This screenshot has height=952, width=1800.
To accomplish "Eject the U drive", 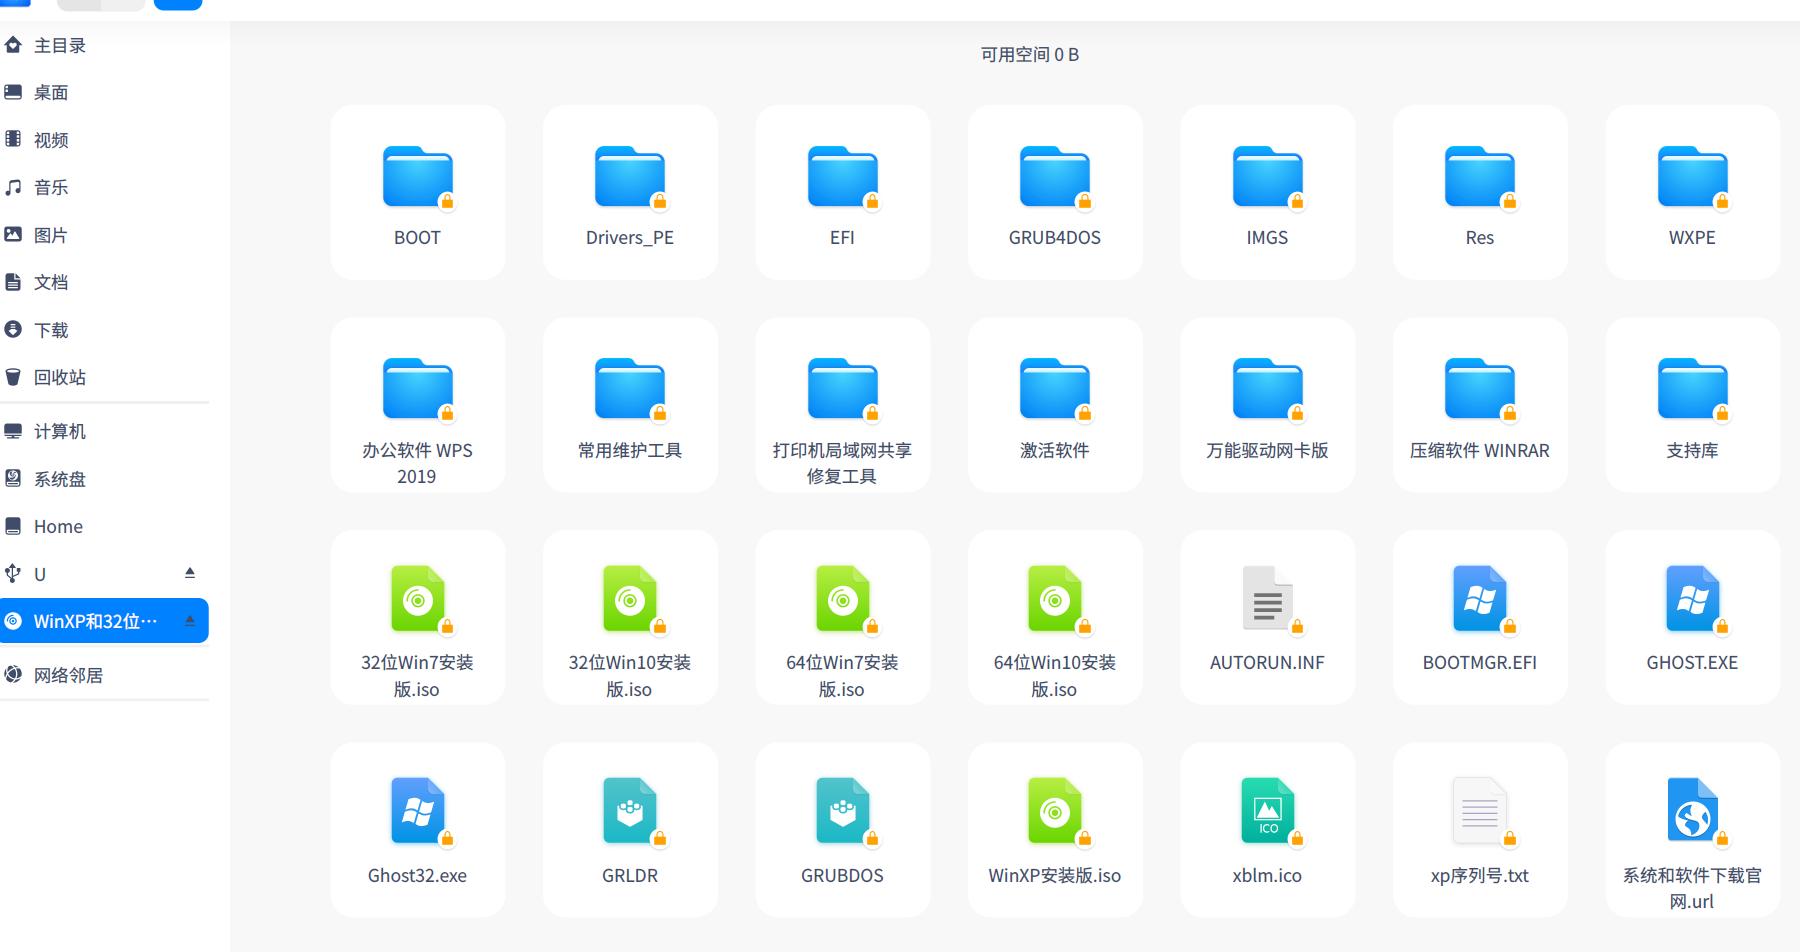I will [x=189, y=573].
